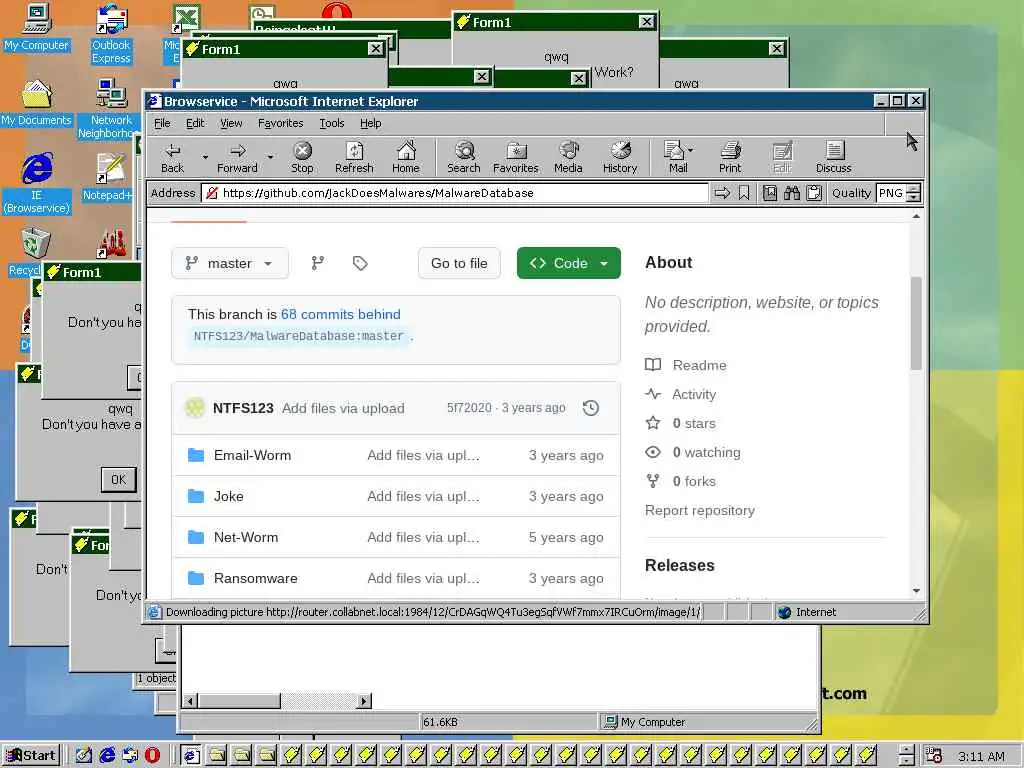Screen dimensions: 1024x768
Task: Open the Net-Worm folder
Action: coord(246,537)
